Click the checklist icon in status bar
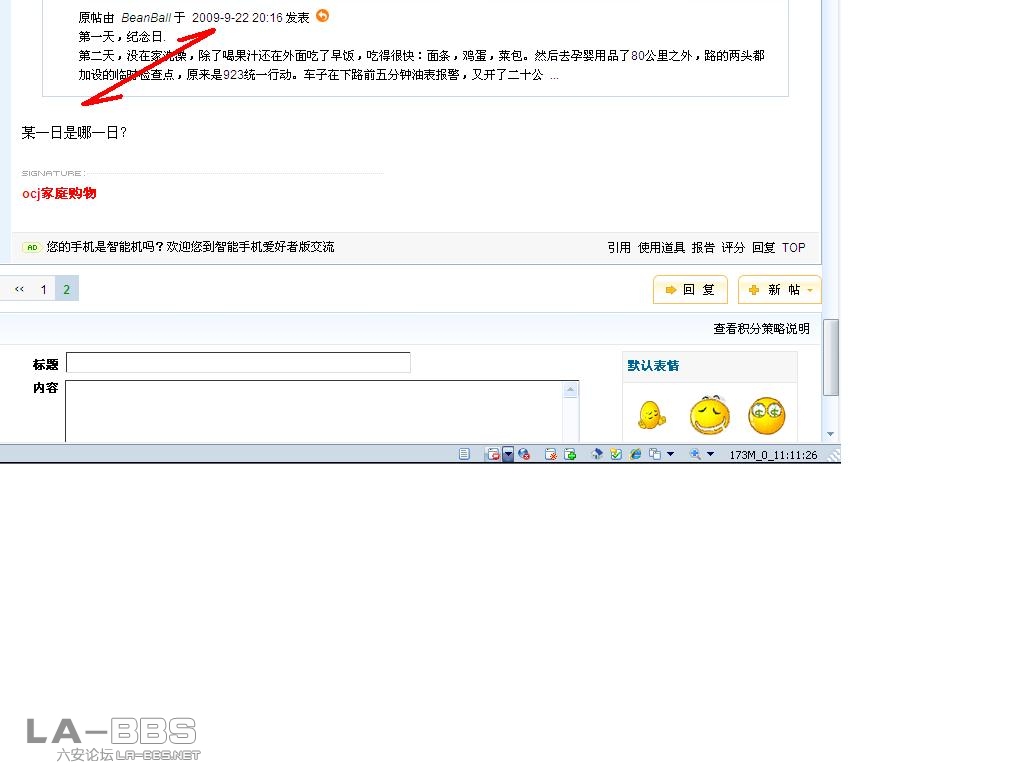Screen dimensions: 1024x768 616,454
